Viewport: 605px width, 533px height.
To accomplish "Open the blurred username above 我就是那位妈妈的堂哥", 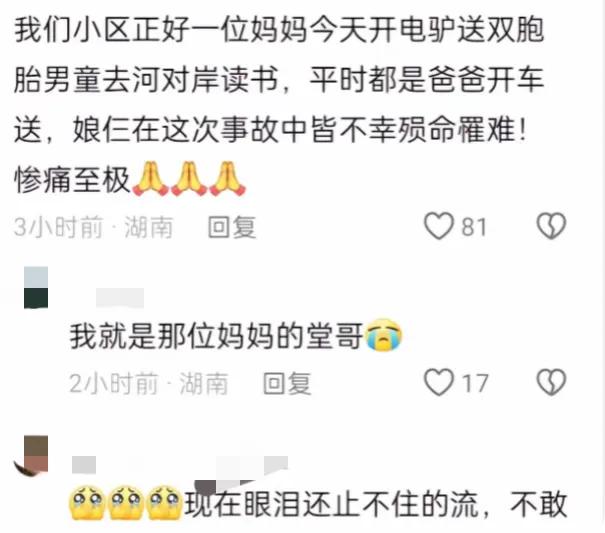I will pos(120,298).
